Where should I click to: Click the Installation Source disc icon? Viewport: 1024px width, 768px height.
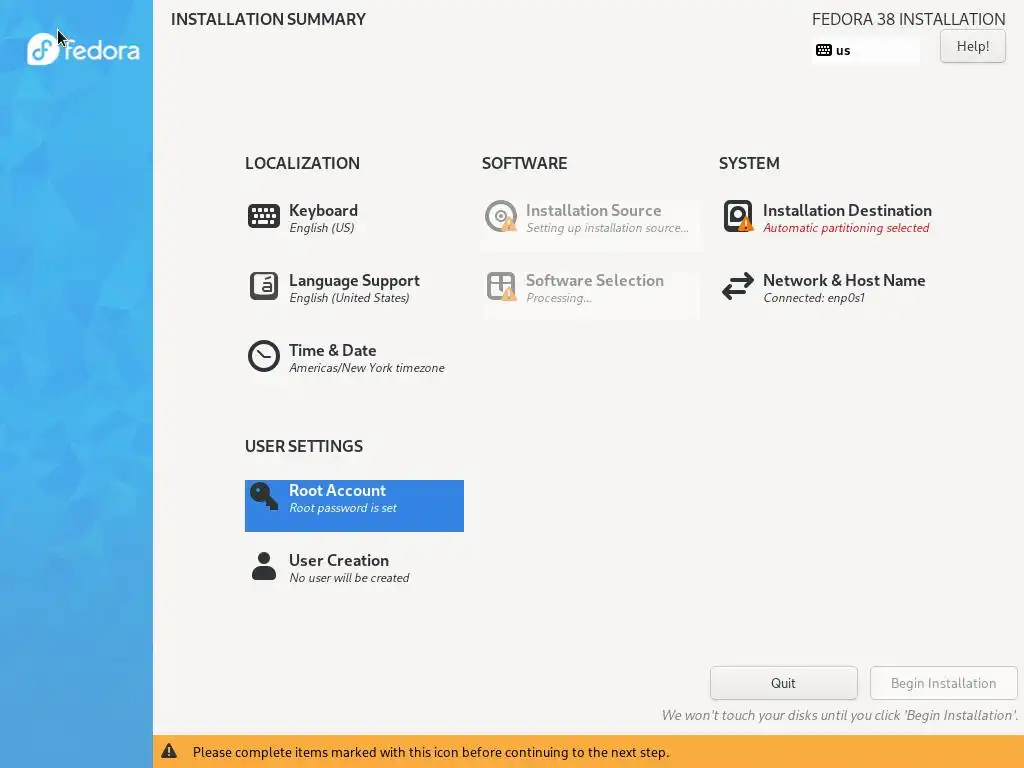tap(501, 216)
